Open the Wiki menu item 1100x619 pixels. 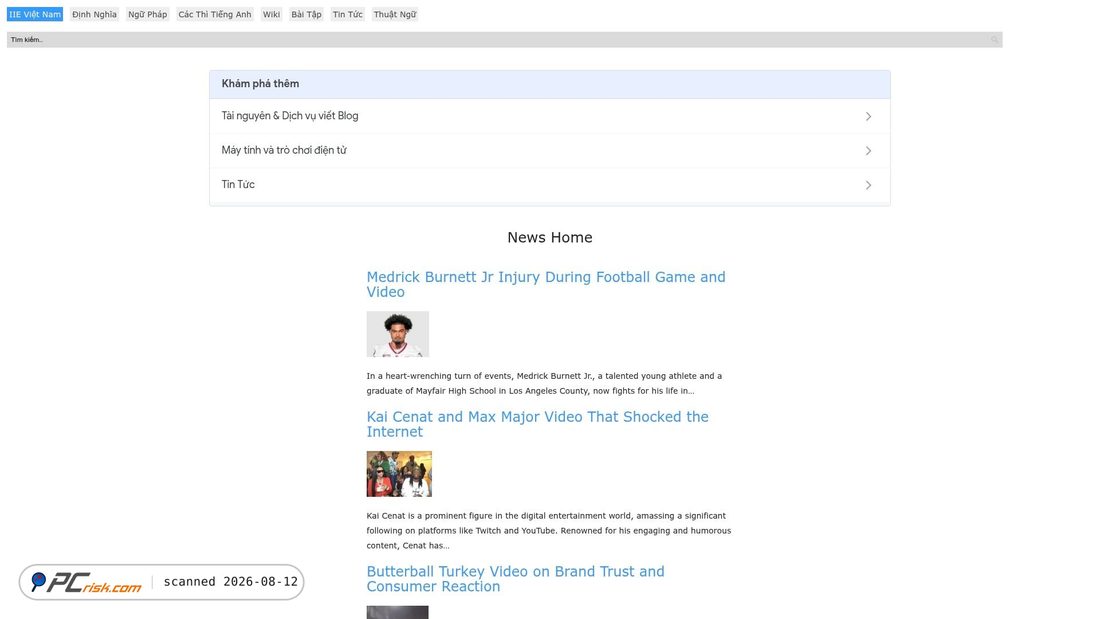tap(271, 14)
